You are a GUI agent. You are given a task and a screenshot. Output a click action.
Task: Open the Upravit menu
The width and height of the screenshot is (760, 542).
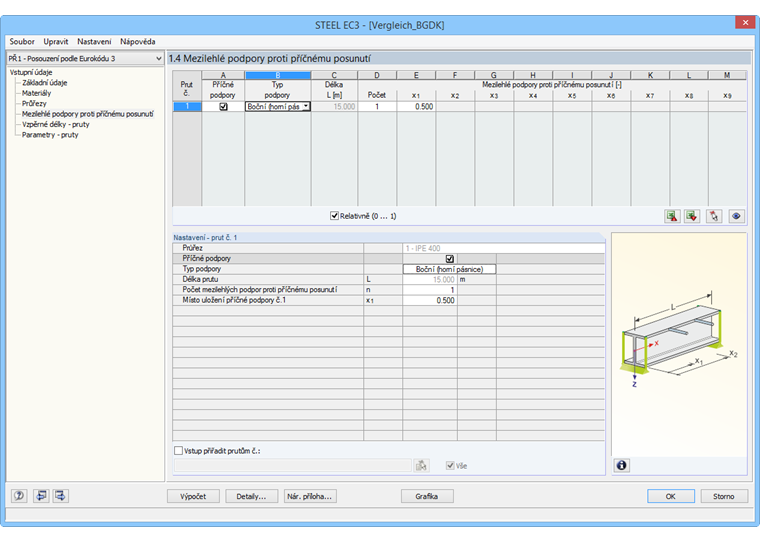(56, 42)
